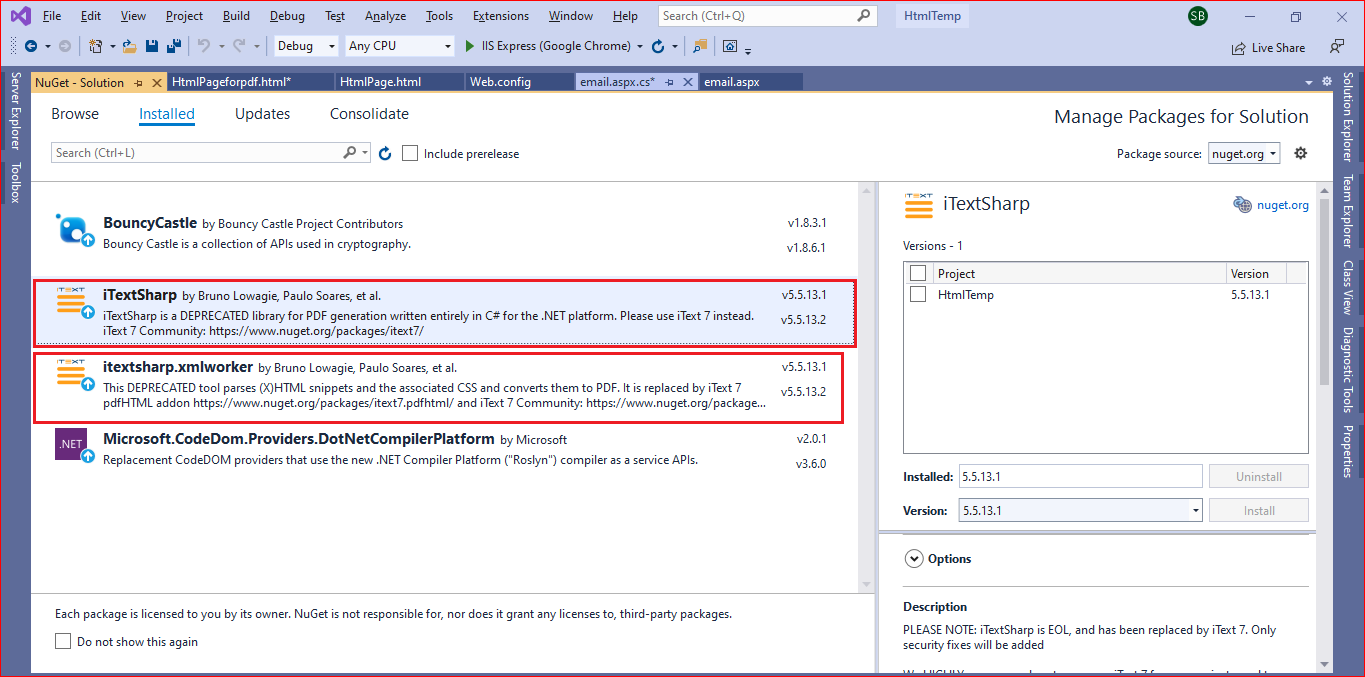Pin the email.aspx.cs tab

point(669,82)
